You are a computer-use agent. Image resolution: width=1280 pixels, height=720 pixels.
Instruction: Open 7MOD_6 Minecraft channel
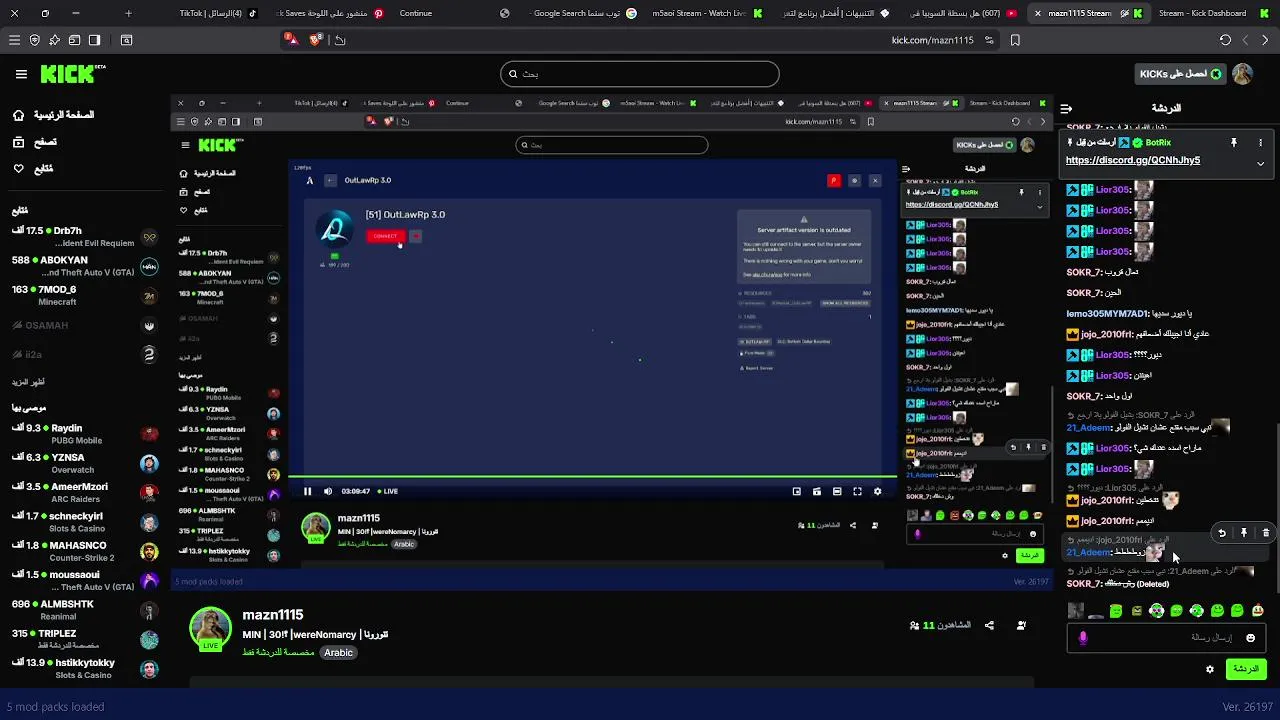coord(85,295)
